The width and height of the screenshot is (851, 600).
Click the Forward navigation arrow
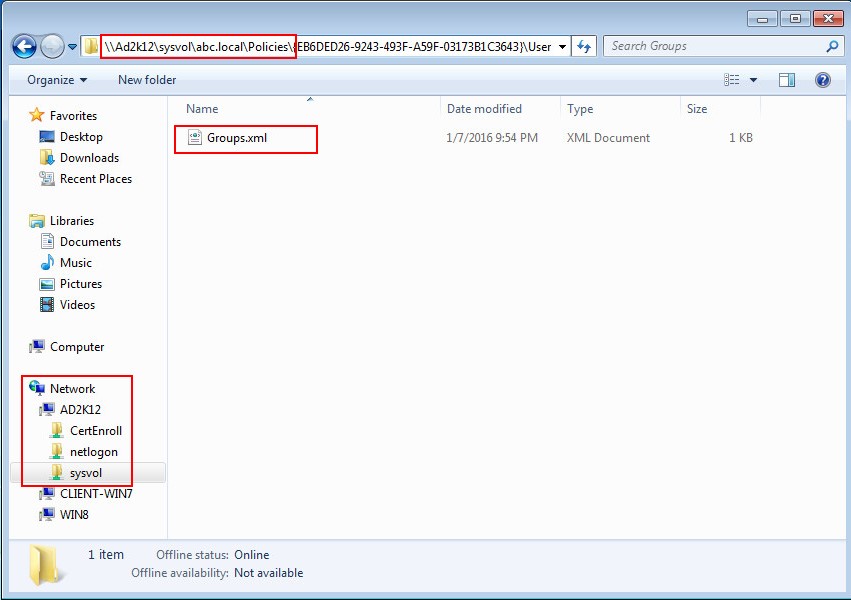click(x=52, y=47)
